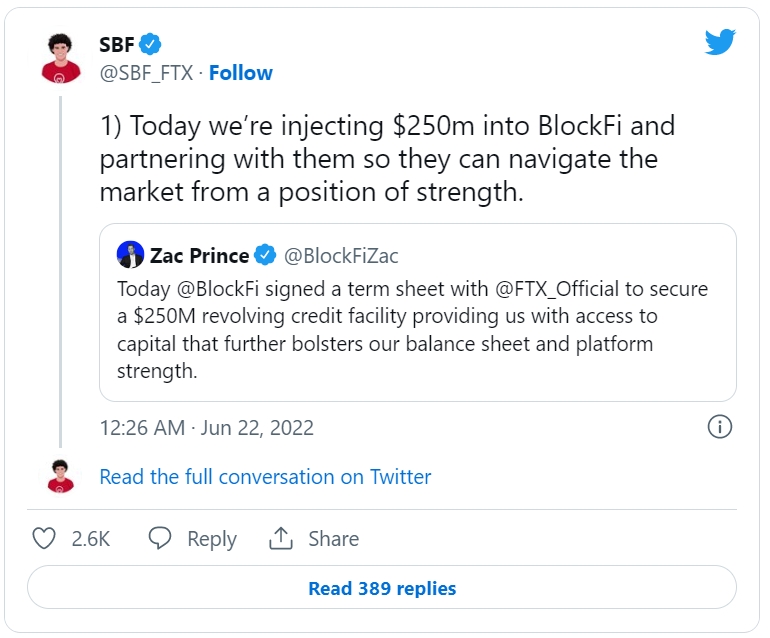Click the heart like icon

[x=44, y=538]
